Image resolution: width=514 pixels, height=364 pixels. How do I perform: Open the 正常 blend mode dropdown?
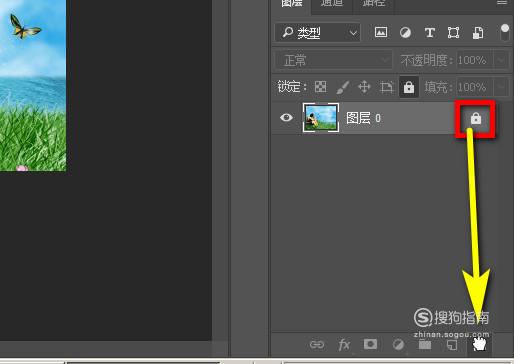[334, 60]
